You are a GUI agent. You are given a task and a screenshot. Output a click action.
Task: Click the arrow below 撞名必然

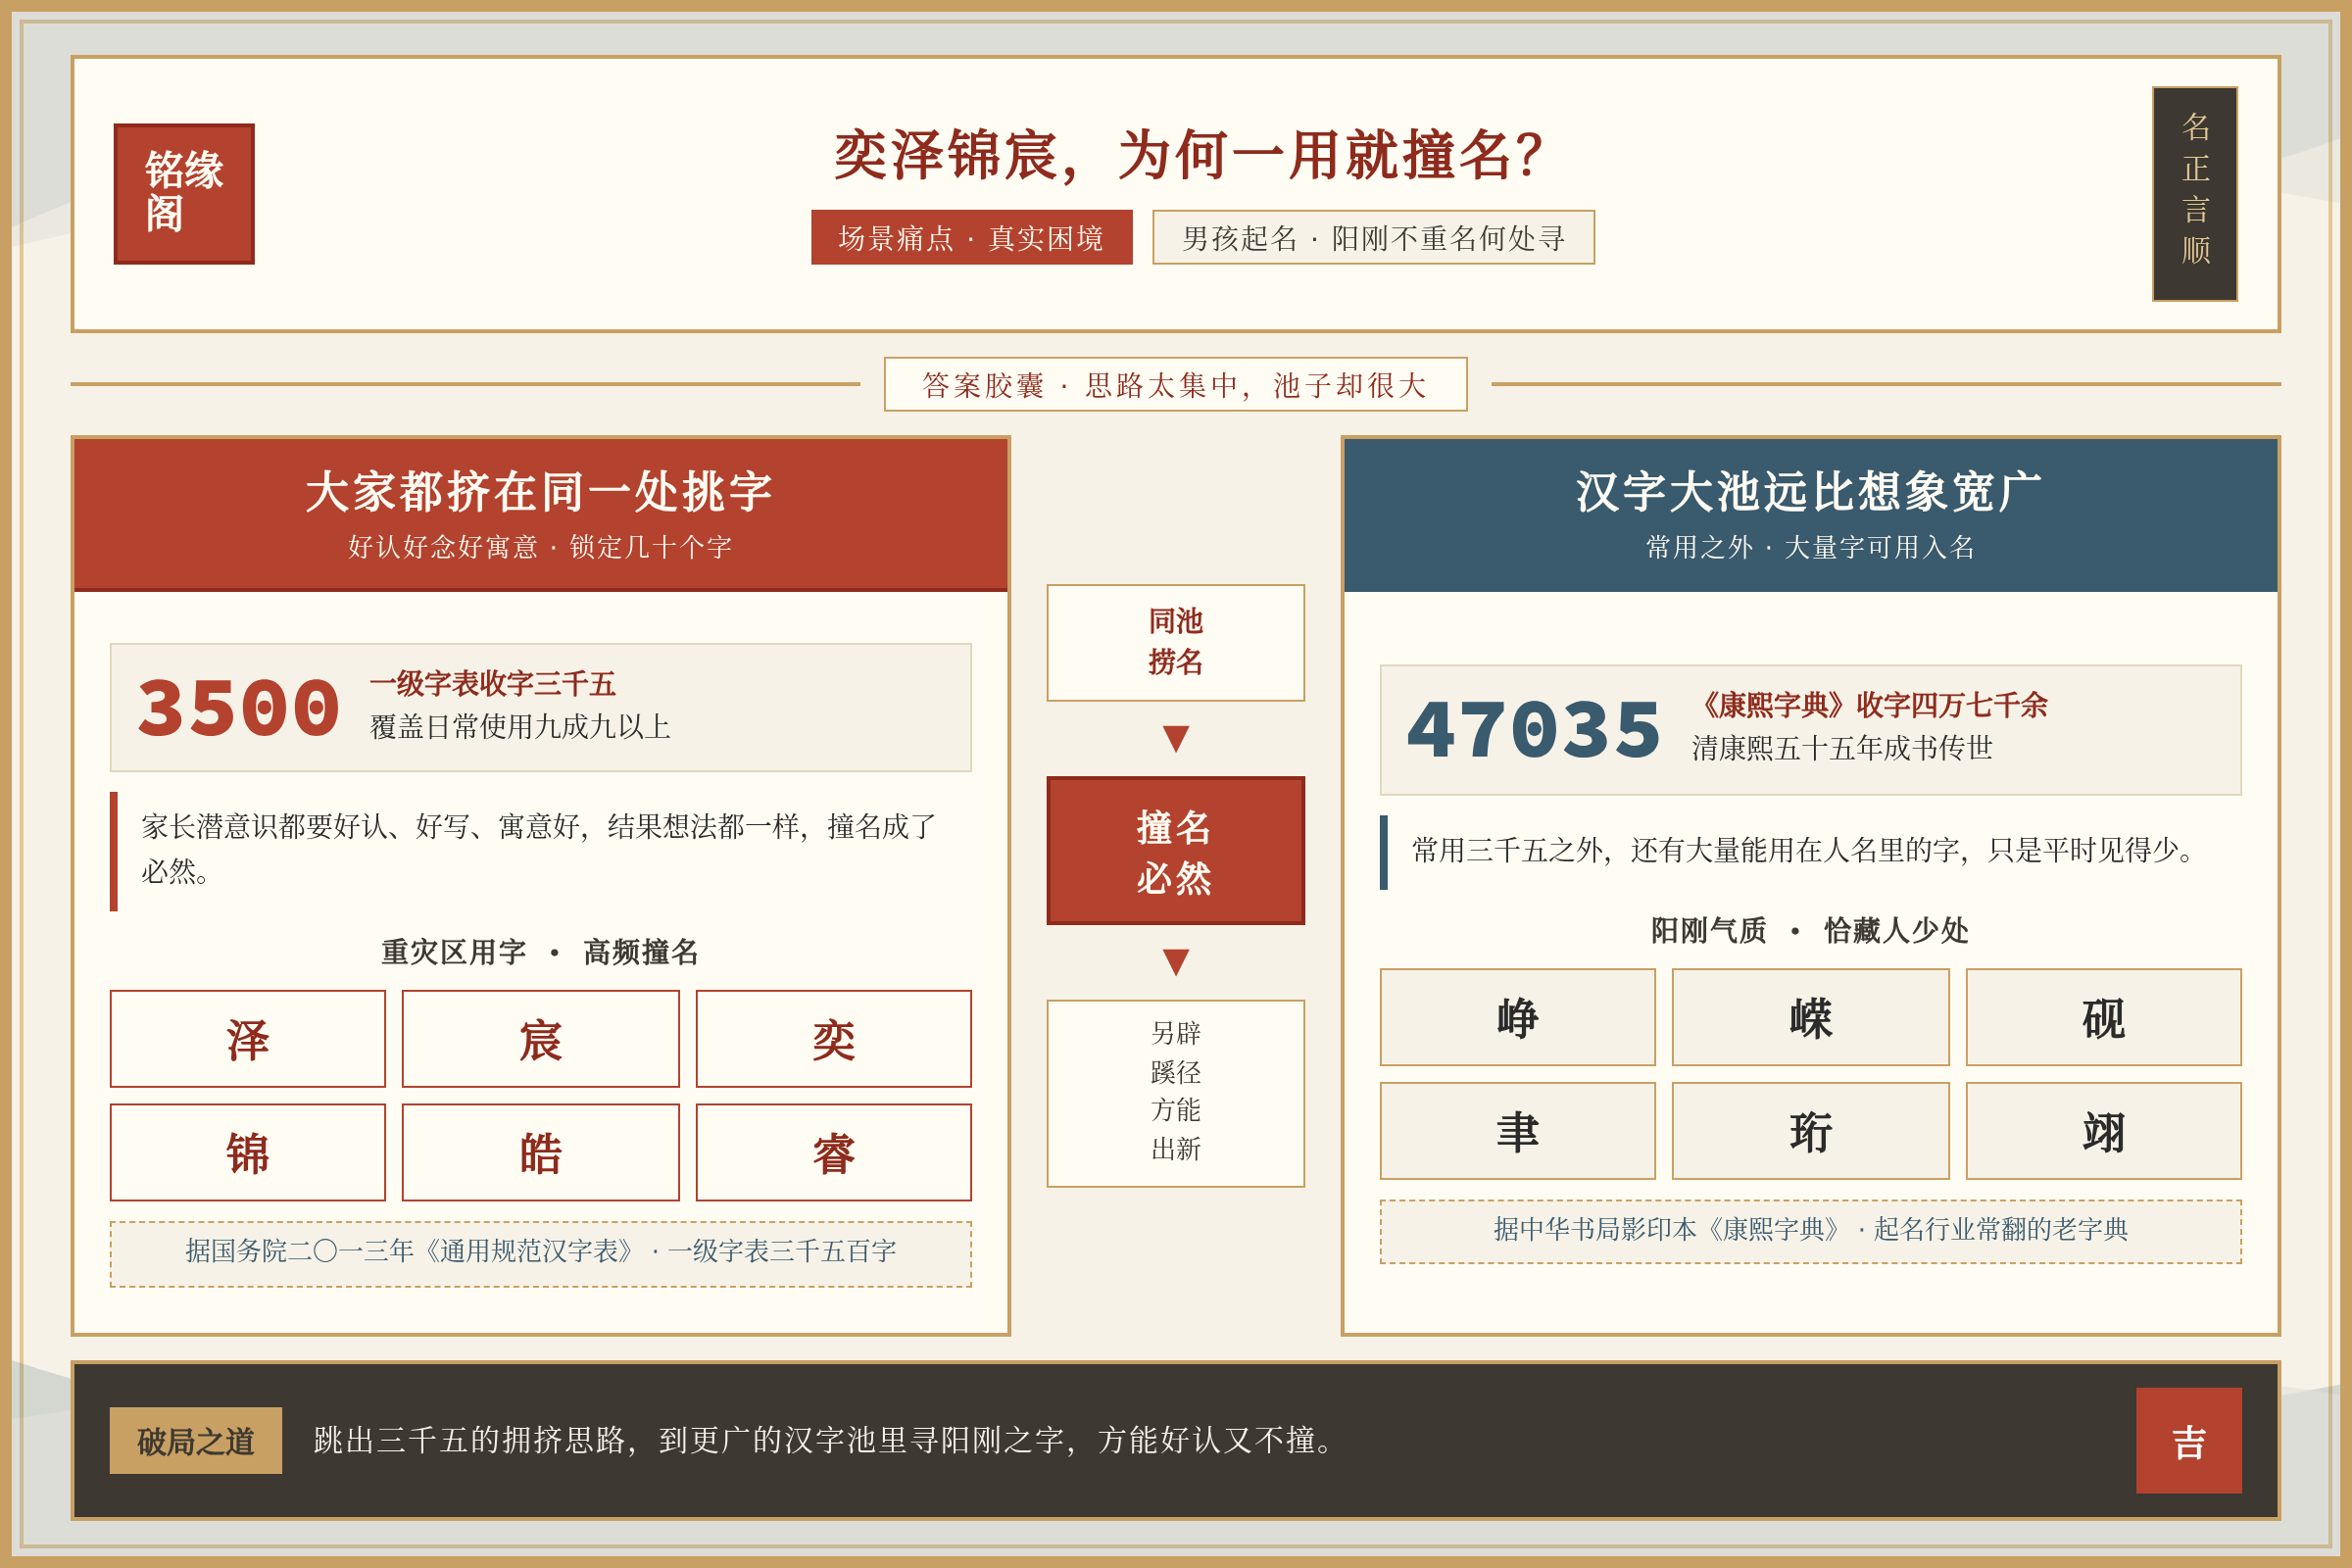1175,961
